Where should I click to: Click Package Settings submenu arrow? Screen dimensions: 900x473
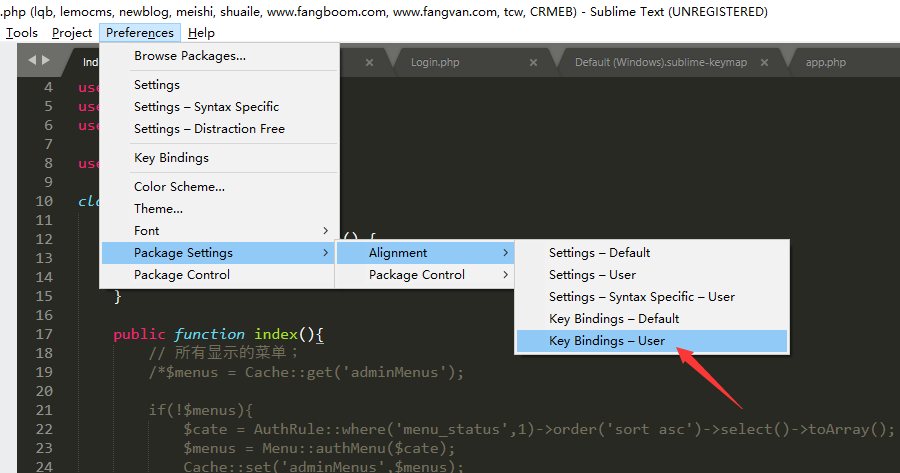325,253
